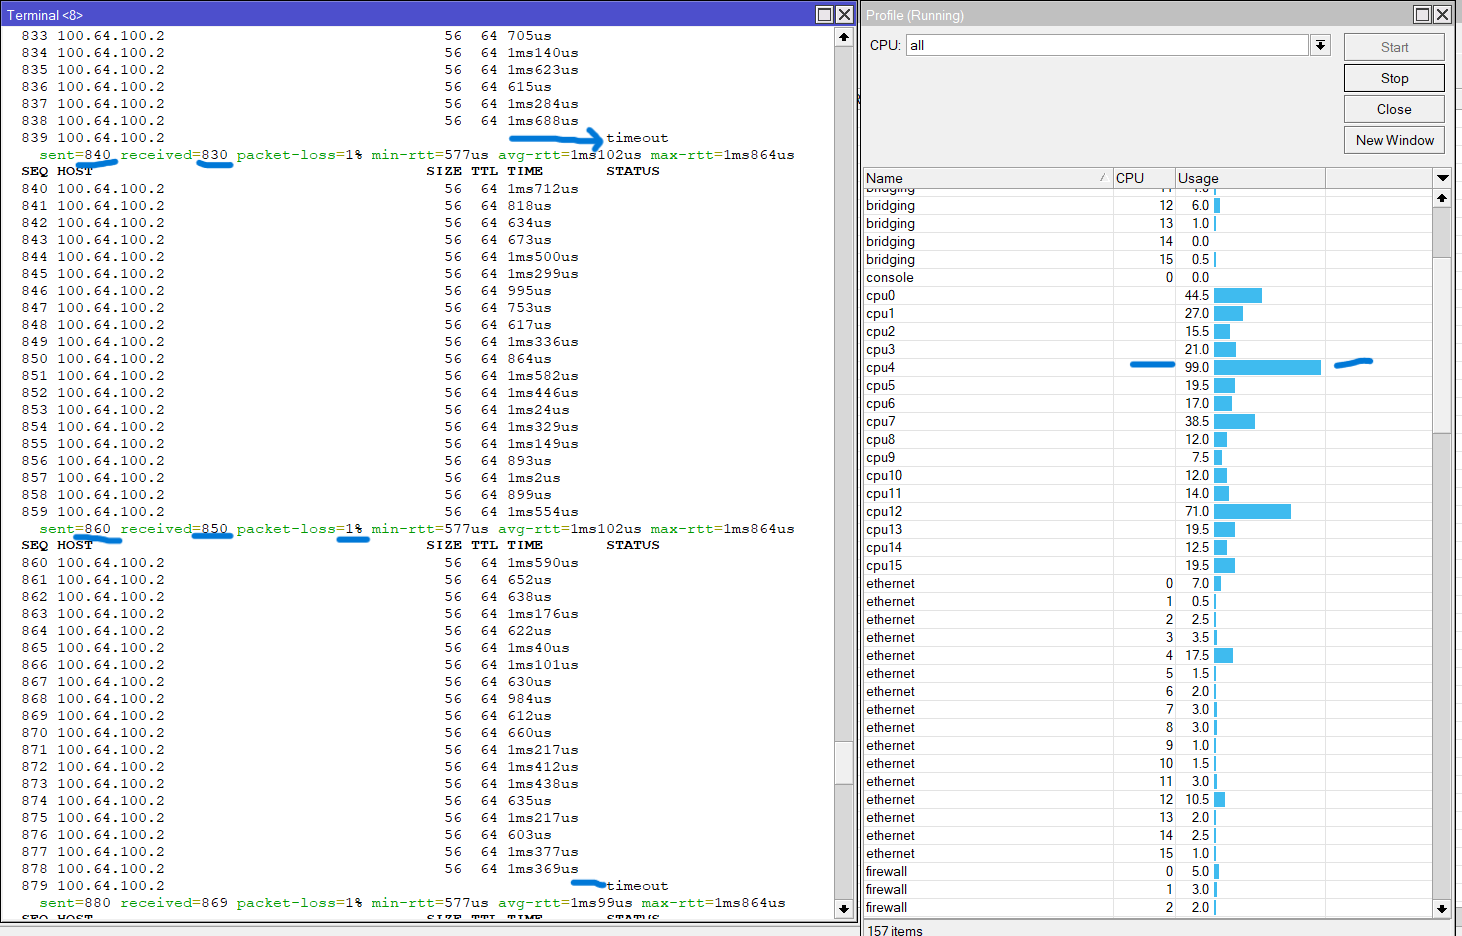The width and height of the screenshot is (1462, 936).
Task: Maximize the Terminal <8> window
Action: coord(824,14)
